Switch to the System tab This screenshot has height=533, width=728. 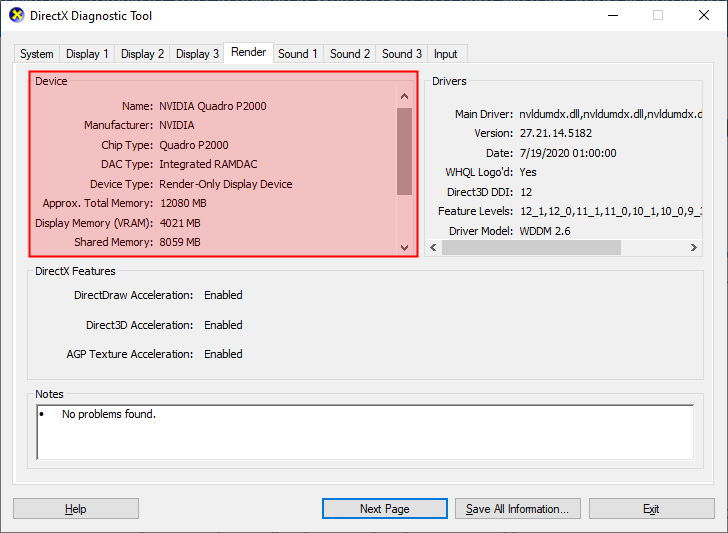click(x=36, y=54)
